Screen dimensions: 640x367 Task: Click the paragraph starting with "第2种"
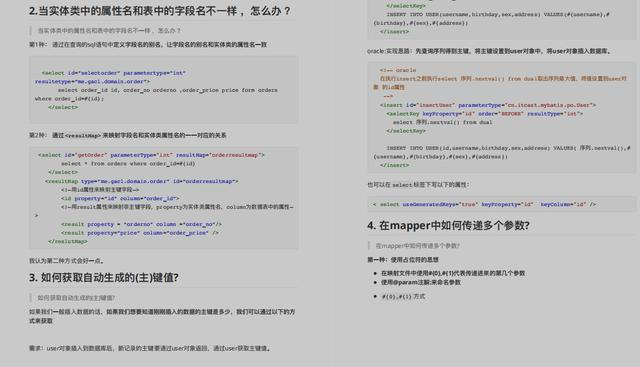pyautogui.click(x=127, y=135)
